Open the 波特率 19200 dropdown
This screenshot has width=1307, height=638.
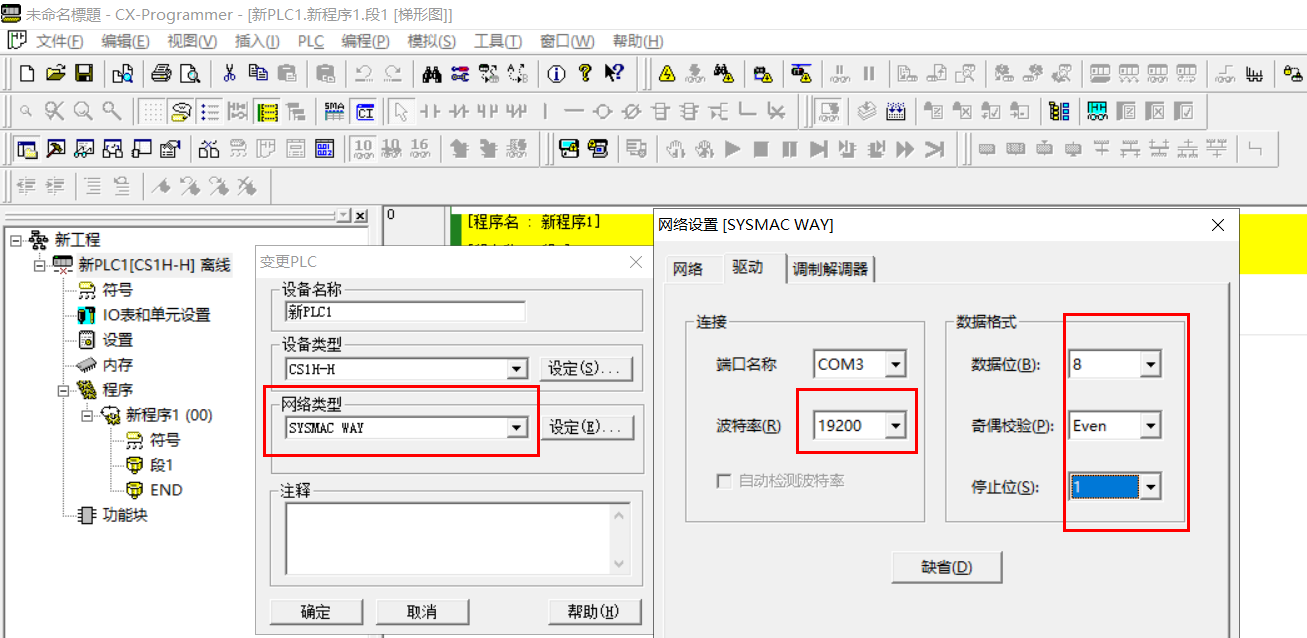[895, 426]
